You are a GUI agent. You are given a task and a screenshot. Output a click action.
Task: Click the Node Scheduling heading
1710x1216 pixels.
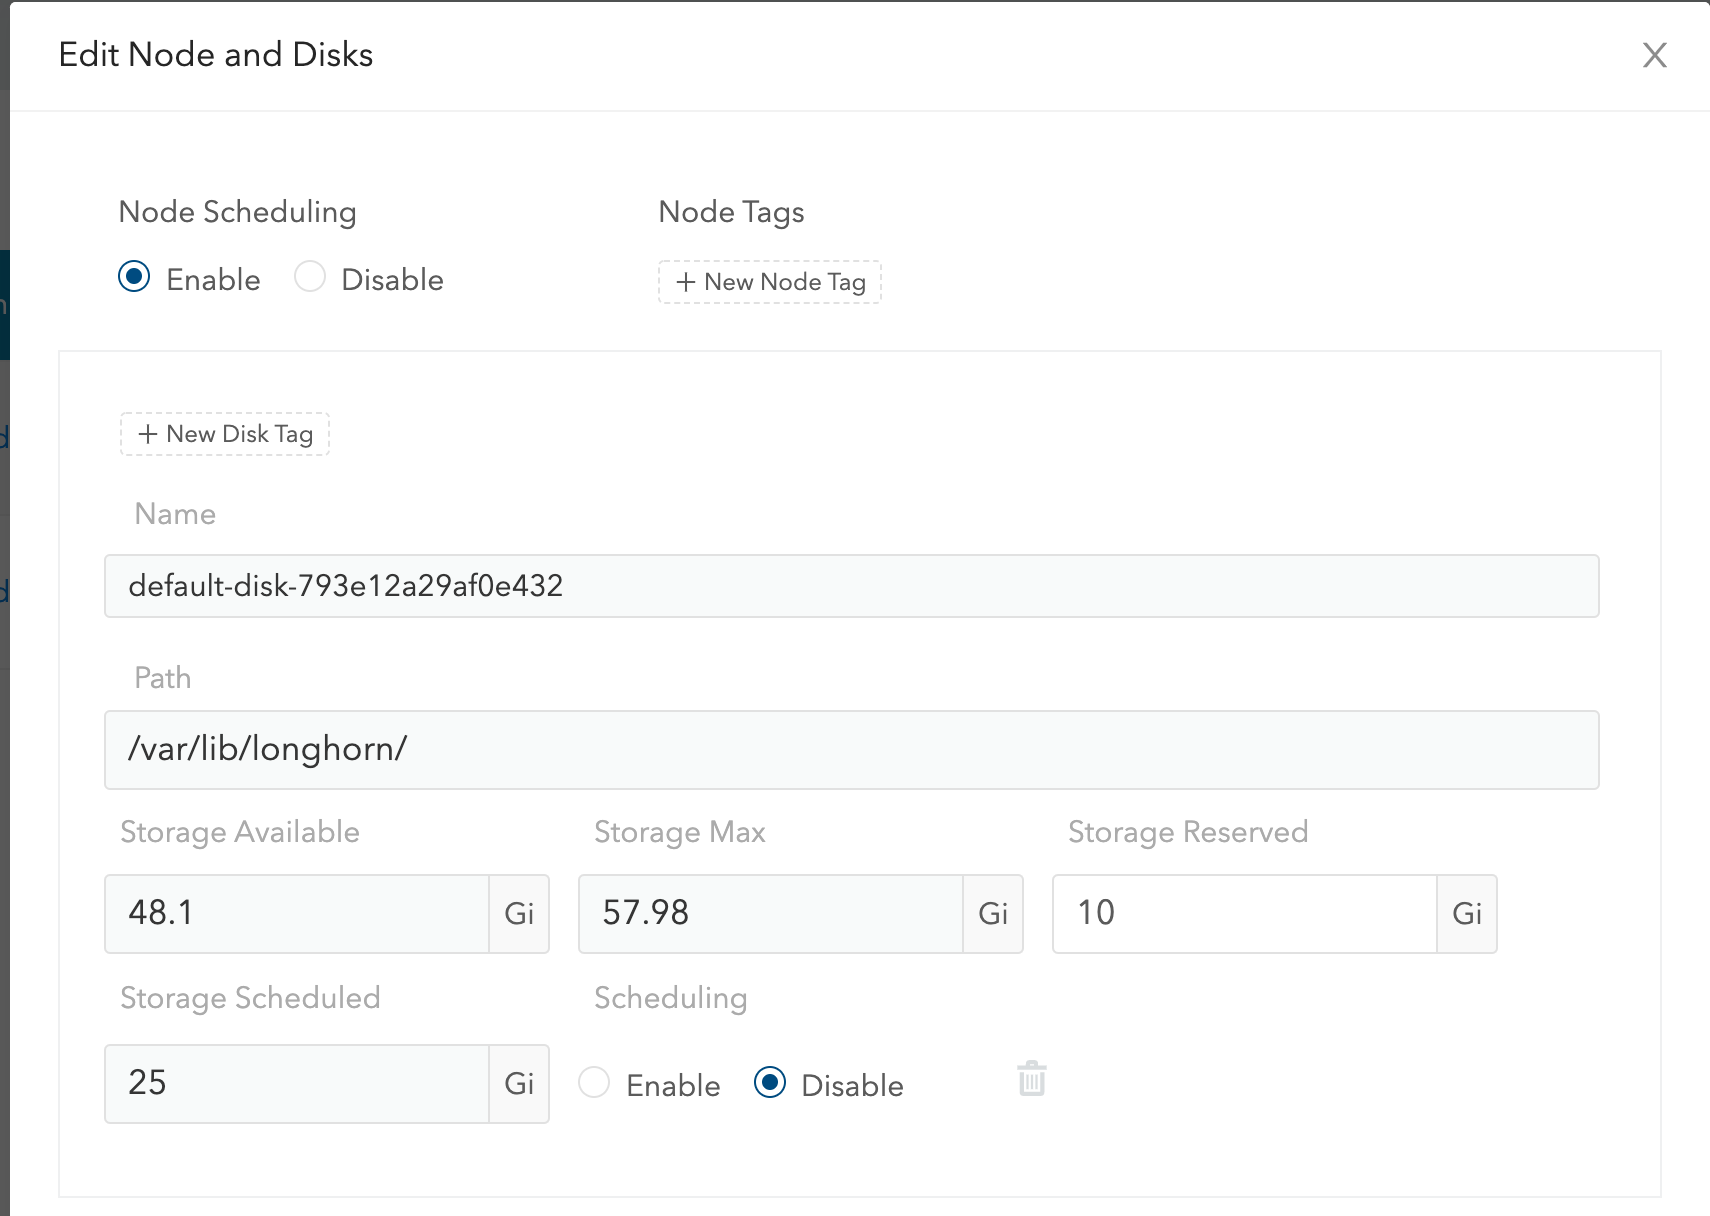(x=237, y=211)
